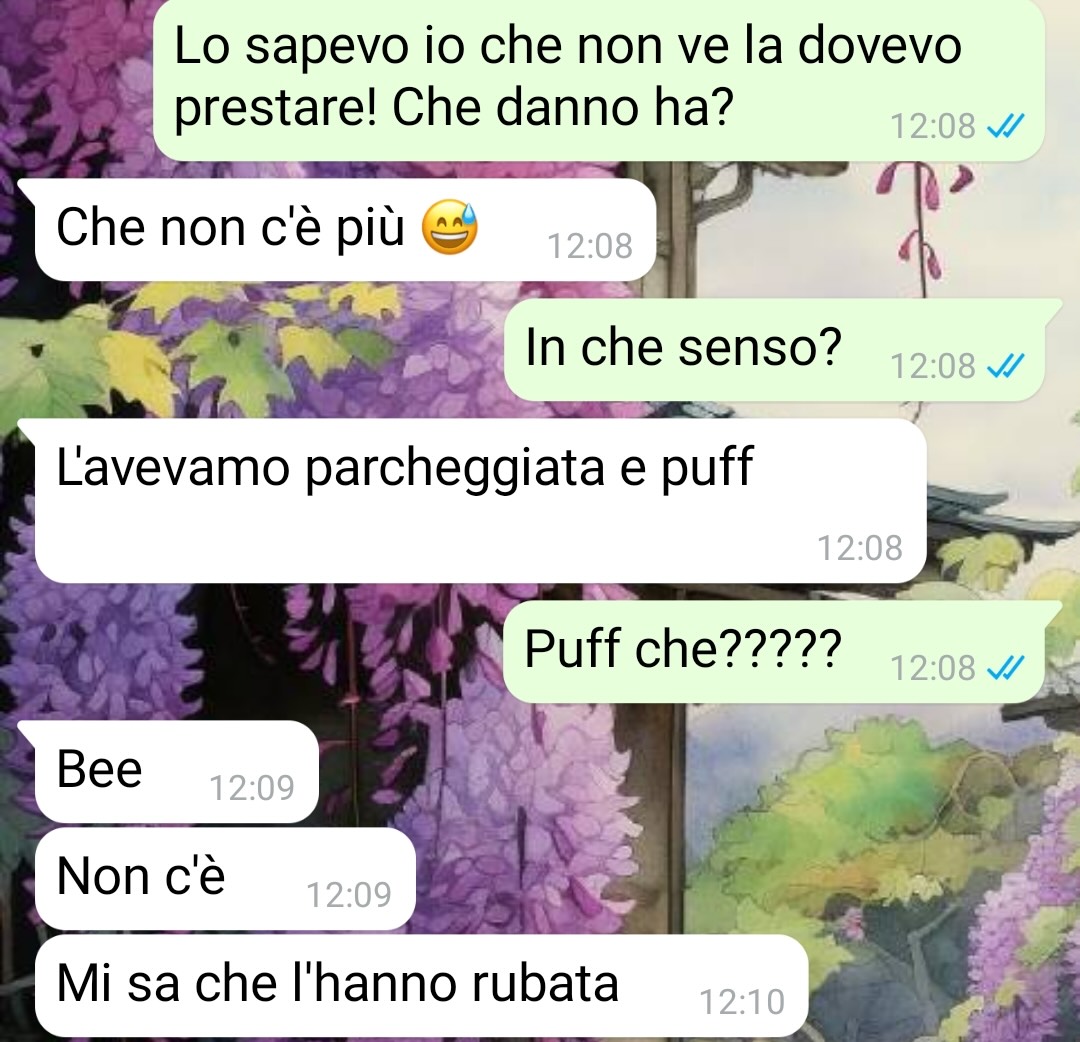Click the read ticks on 'Puff che?????'

click(x=1006, y=667)
